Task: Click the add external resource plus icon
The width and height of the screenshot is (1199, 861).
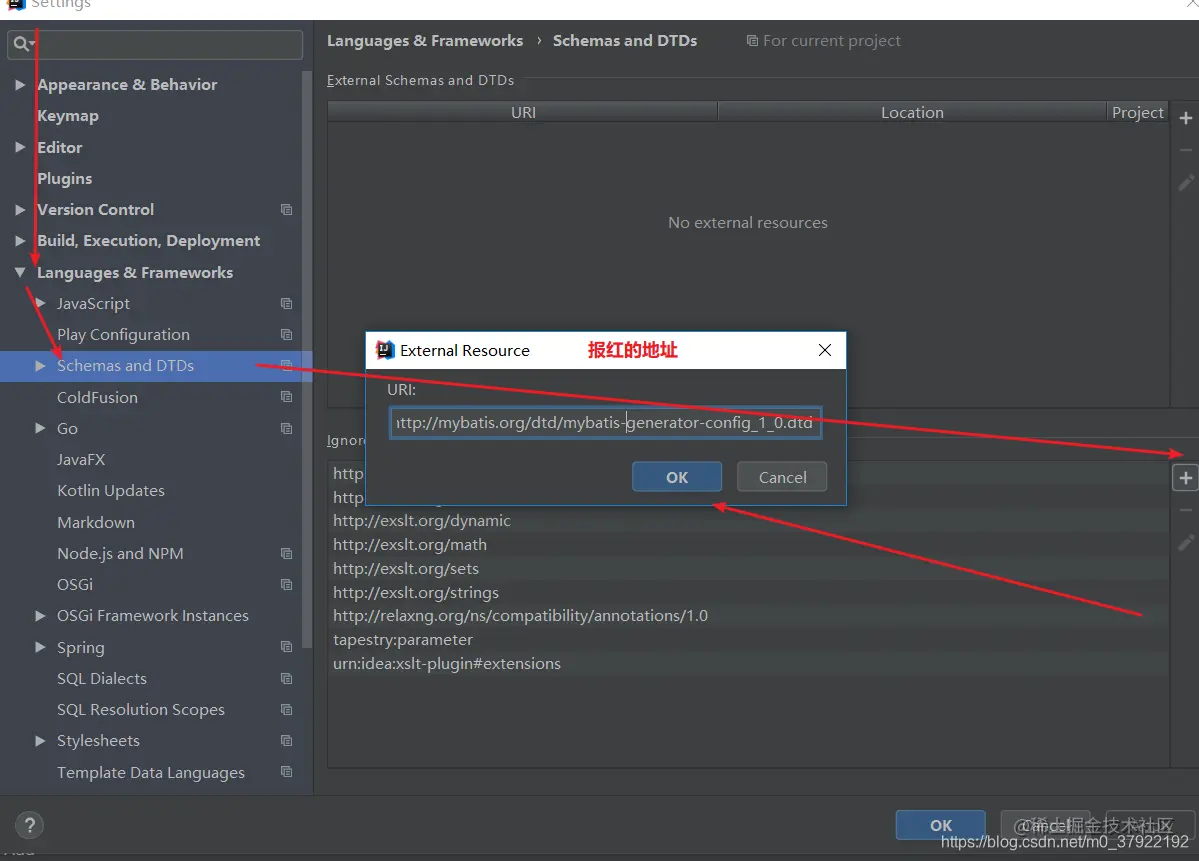Action: [1185, 118]
